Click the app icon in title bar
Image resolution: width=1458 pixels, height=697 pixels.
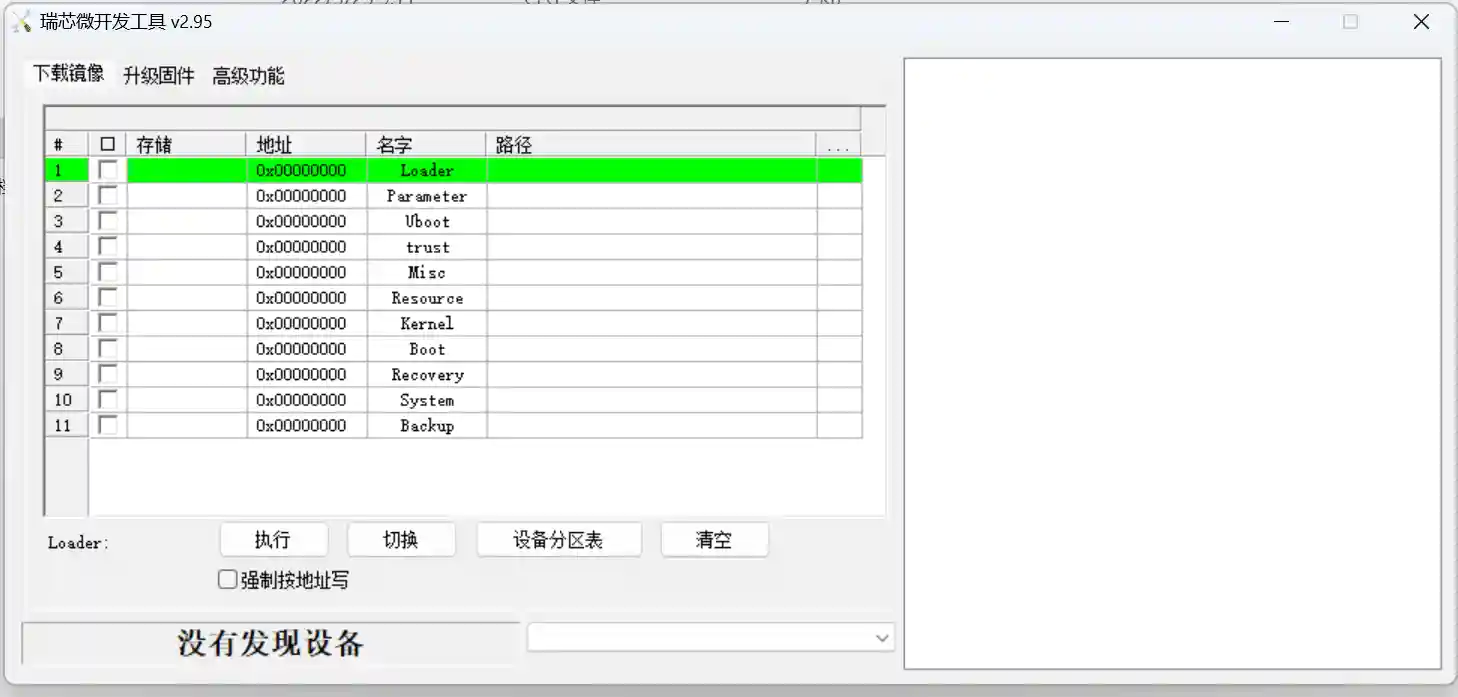pos(21,22)
